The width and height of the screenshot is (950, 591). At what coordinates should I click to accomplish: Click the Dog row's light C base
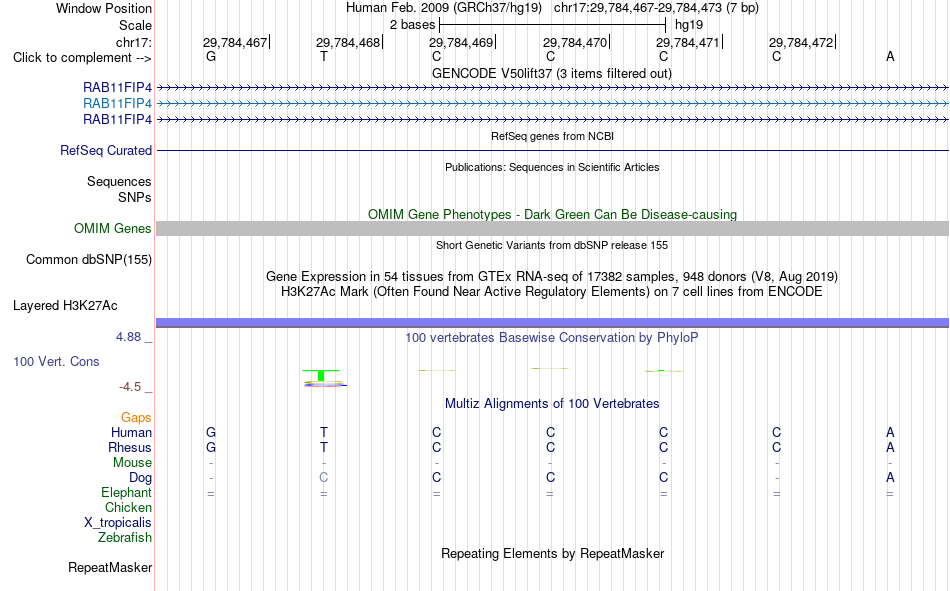[324, 478]
